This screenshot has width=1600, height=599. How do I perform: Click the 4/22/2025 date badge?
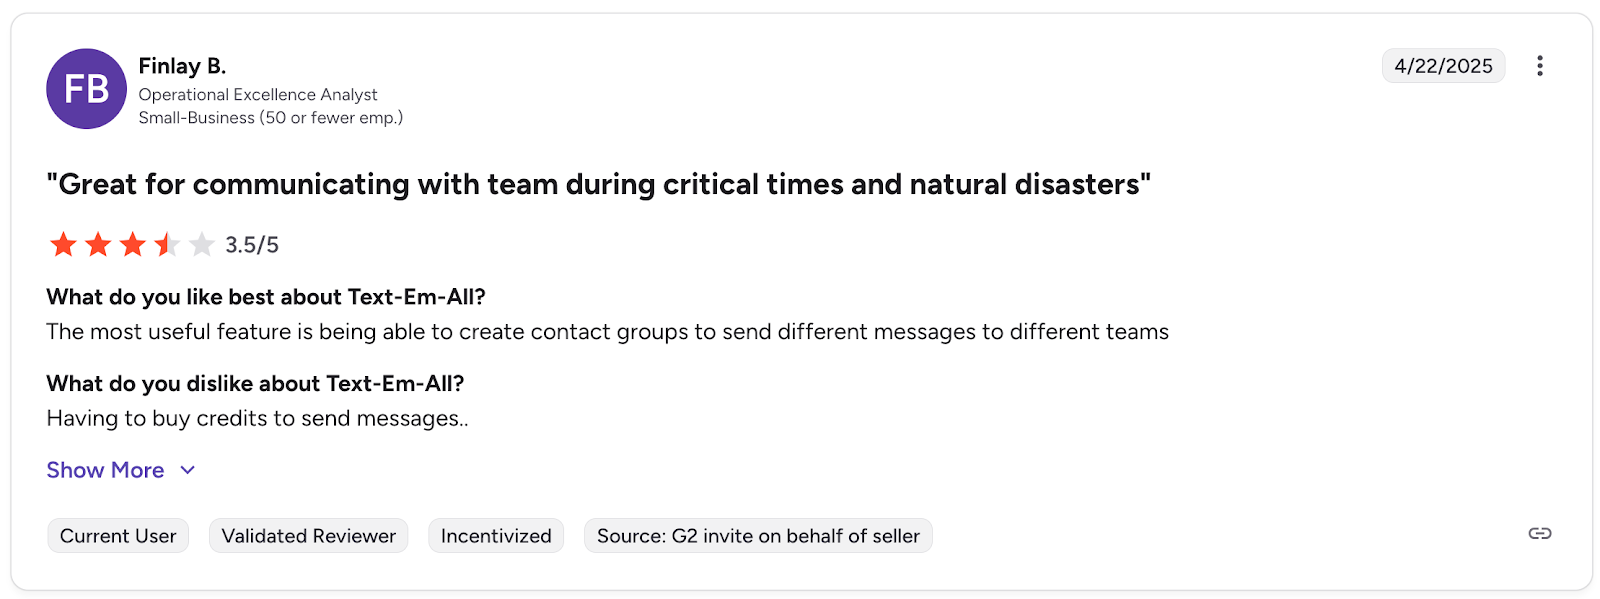[x=1443, y=66]
